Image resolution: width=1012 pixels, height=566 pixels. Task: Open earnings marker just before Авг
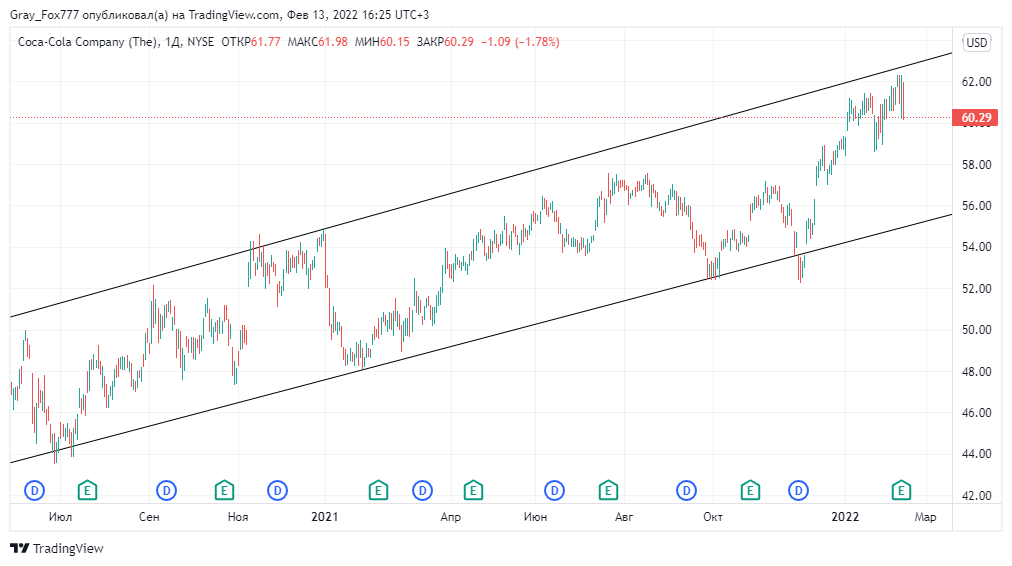[608, 491]
